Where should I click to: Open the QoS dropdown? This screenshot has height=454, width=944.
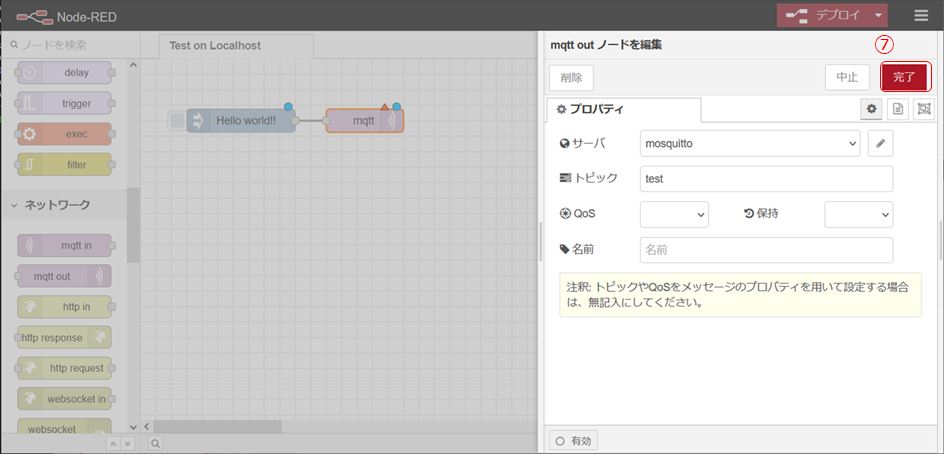(x=674, y=214)
